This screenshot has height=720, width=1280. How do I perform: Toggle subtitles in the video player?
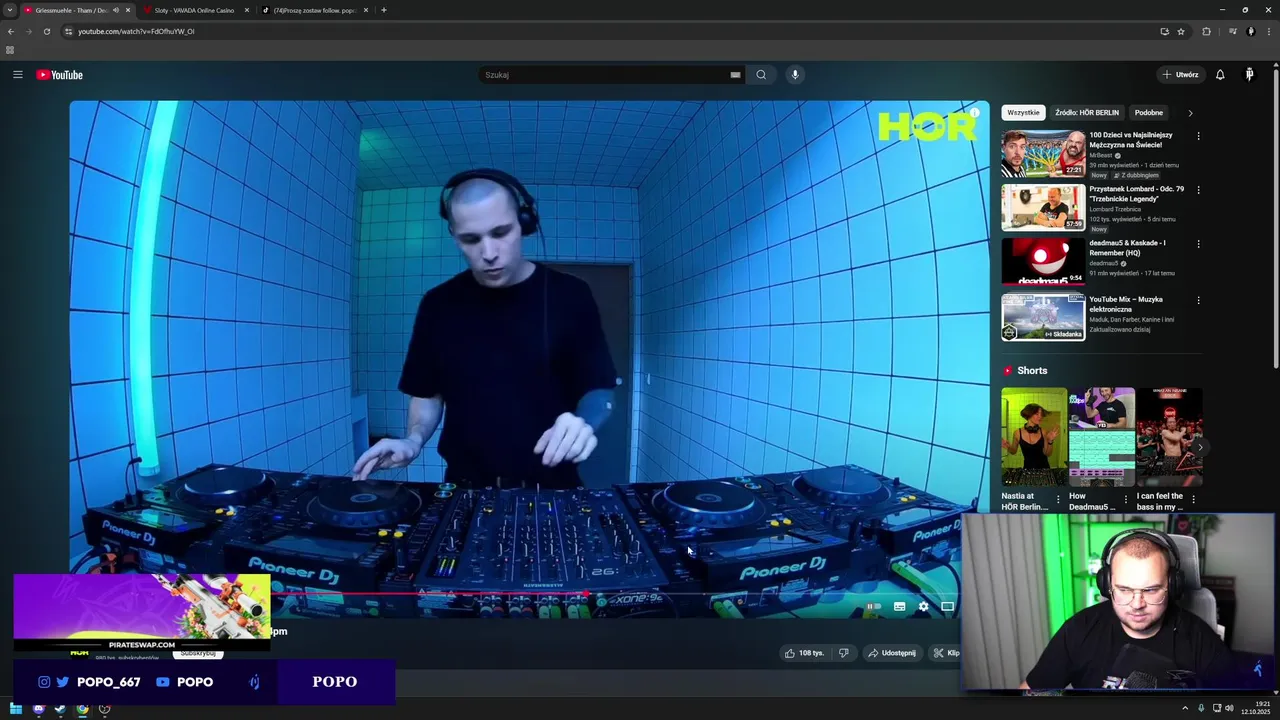[899, 606]
